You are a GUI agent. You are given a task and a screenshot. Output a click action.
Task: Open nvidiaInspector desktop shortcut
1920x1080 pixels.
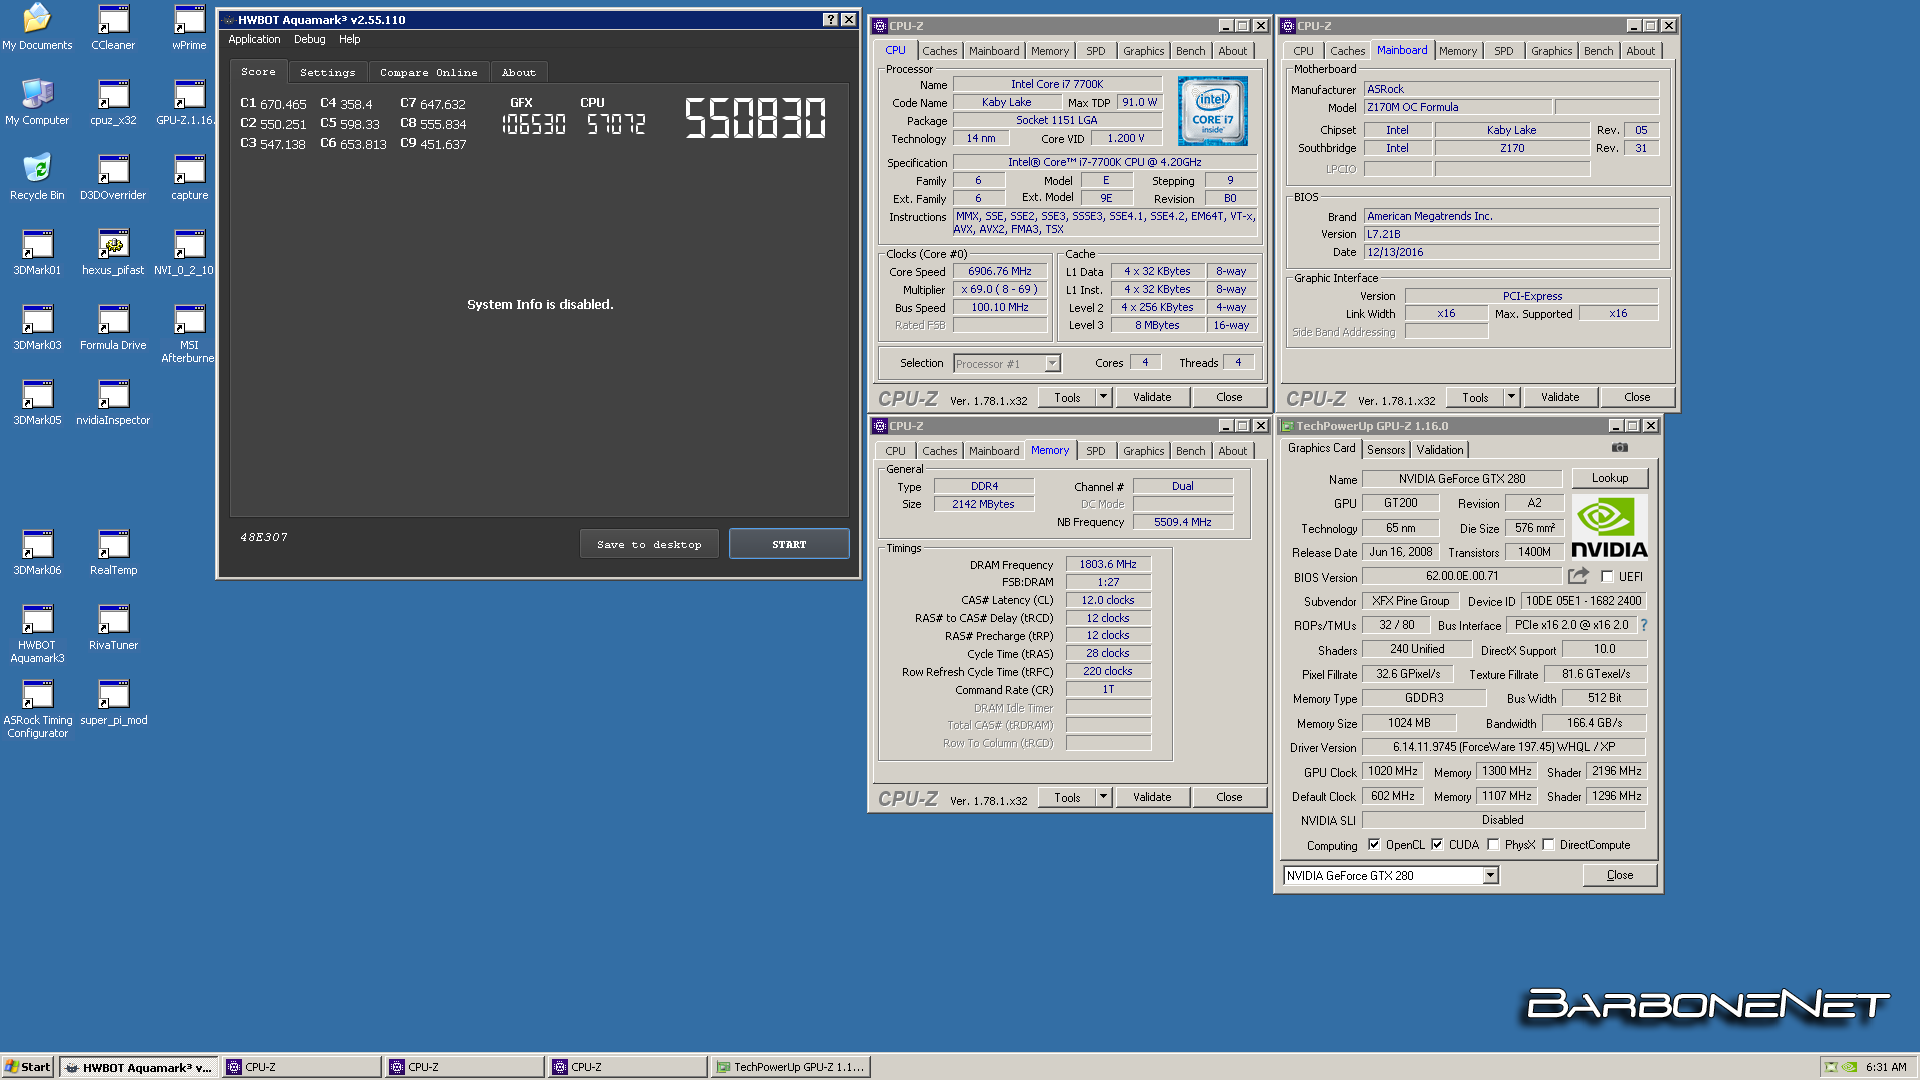(113, 402)
